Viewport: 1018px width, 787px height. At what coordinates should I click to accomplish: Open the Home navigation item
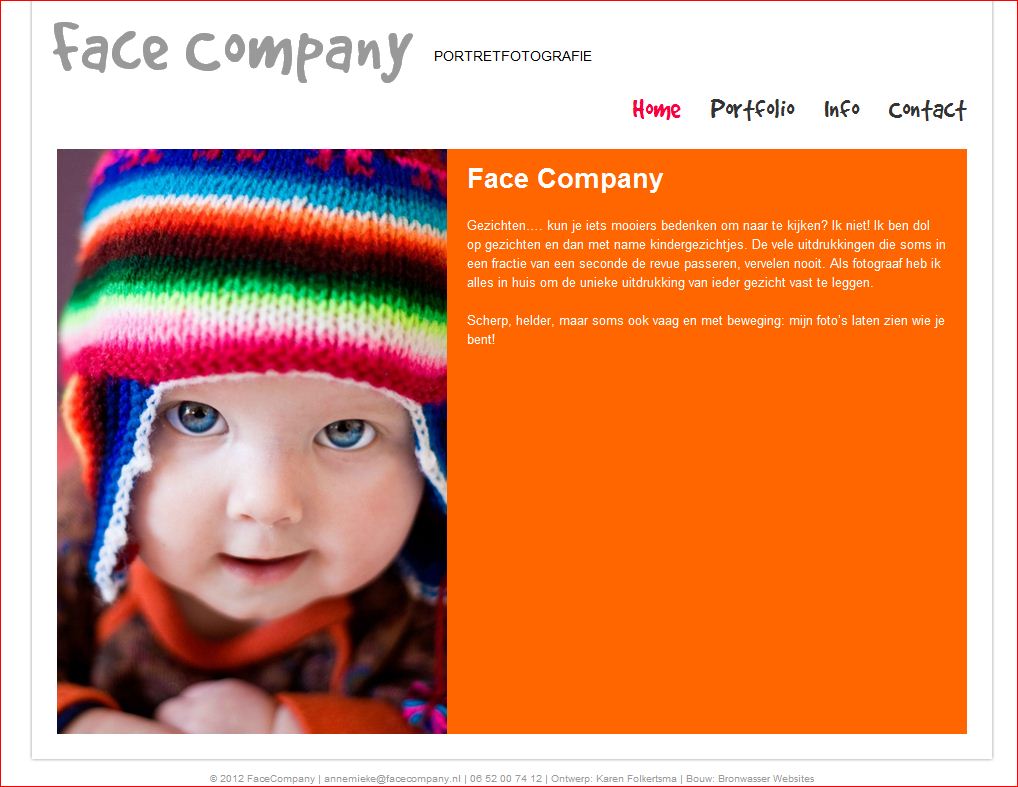coord(656,109)
